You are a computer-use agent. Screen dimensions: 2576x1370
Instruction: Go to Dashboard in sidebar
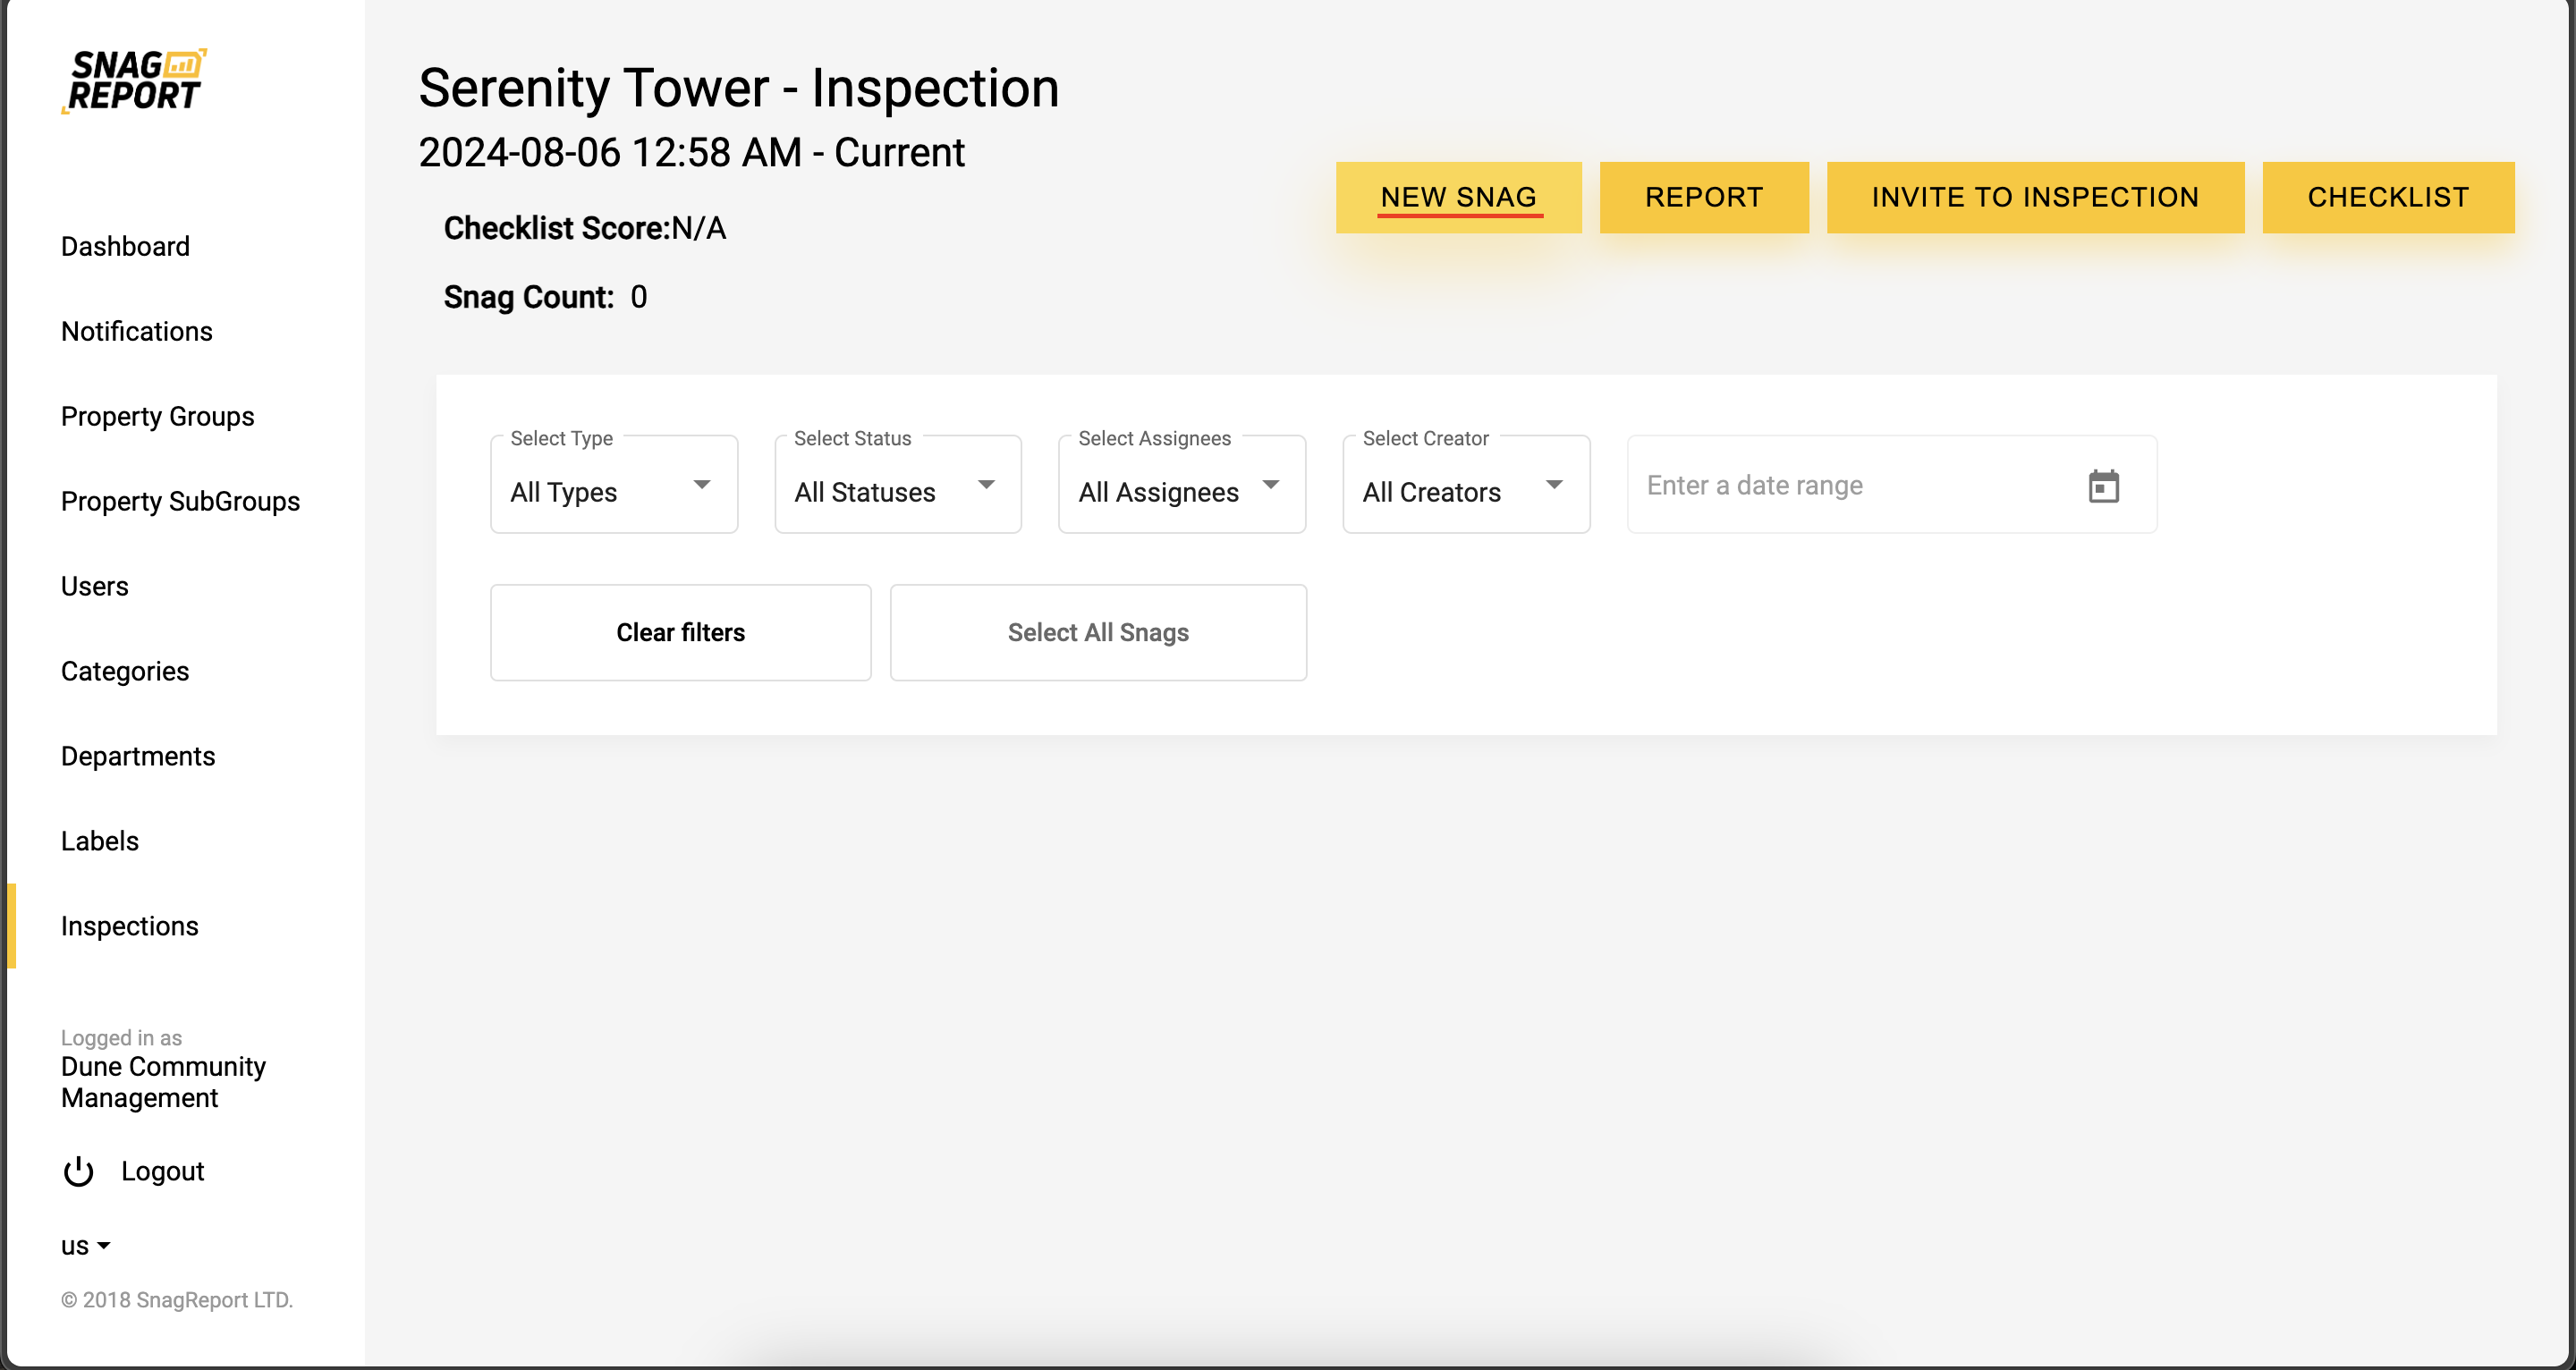(x=125, y=246)
